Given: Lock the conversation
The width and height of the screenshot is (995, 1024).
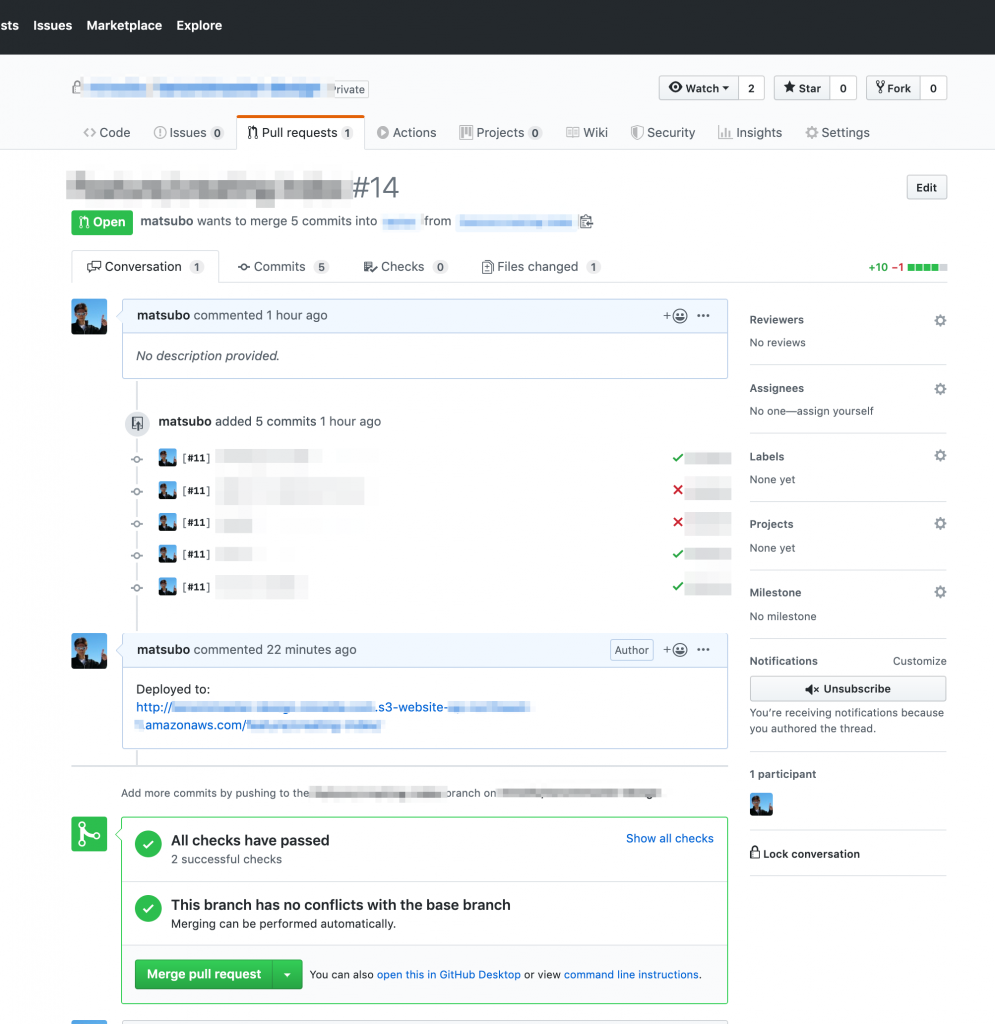Looking at the screenshot, I should [x=805, y=853].
